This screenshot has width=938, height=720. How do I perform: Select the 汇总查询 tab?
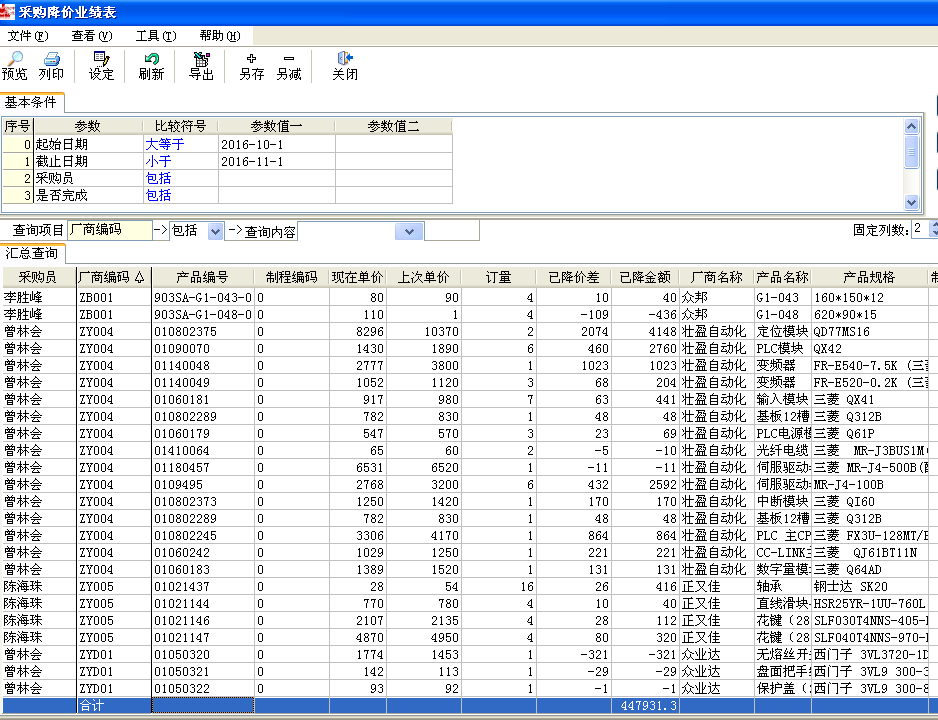[x=32, y=253]
